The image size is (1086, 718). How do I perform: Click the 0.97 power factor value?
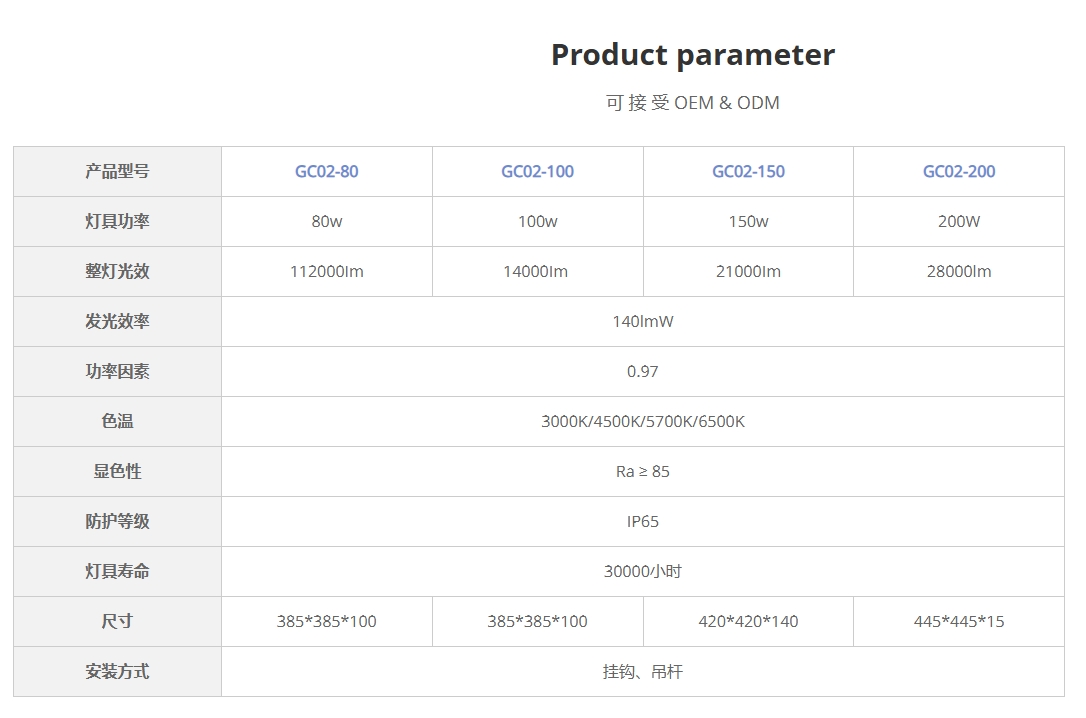point(642,371)
